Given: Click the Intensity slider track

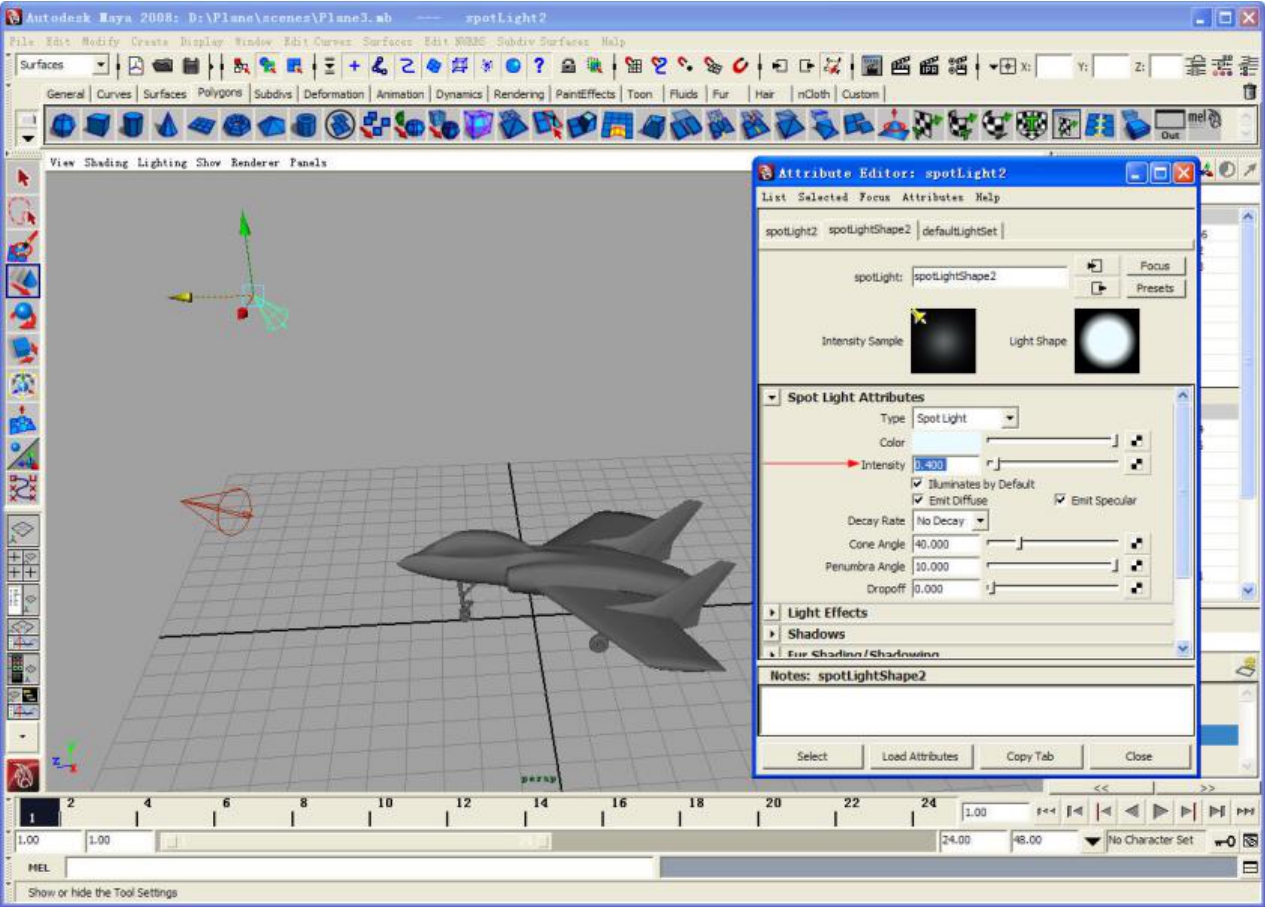Looking at the screenshot, I should [x=1053, y=464].
